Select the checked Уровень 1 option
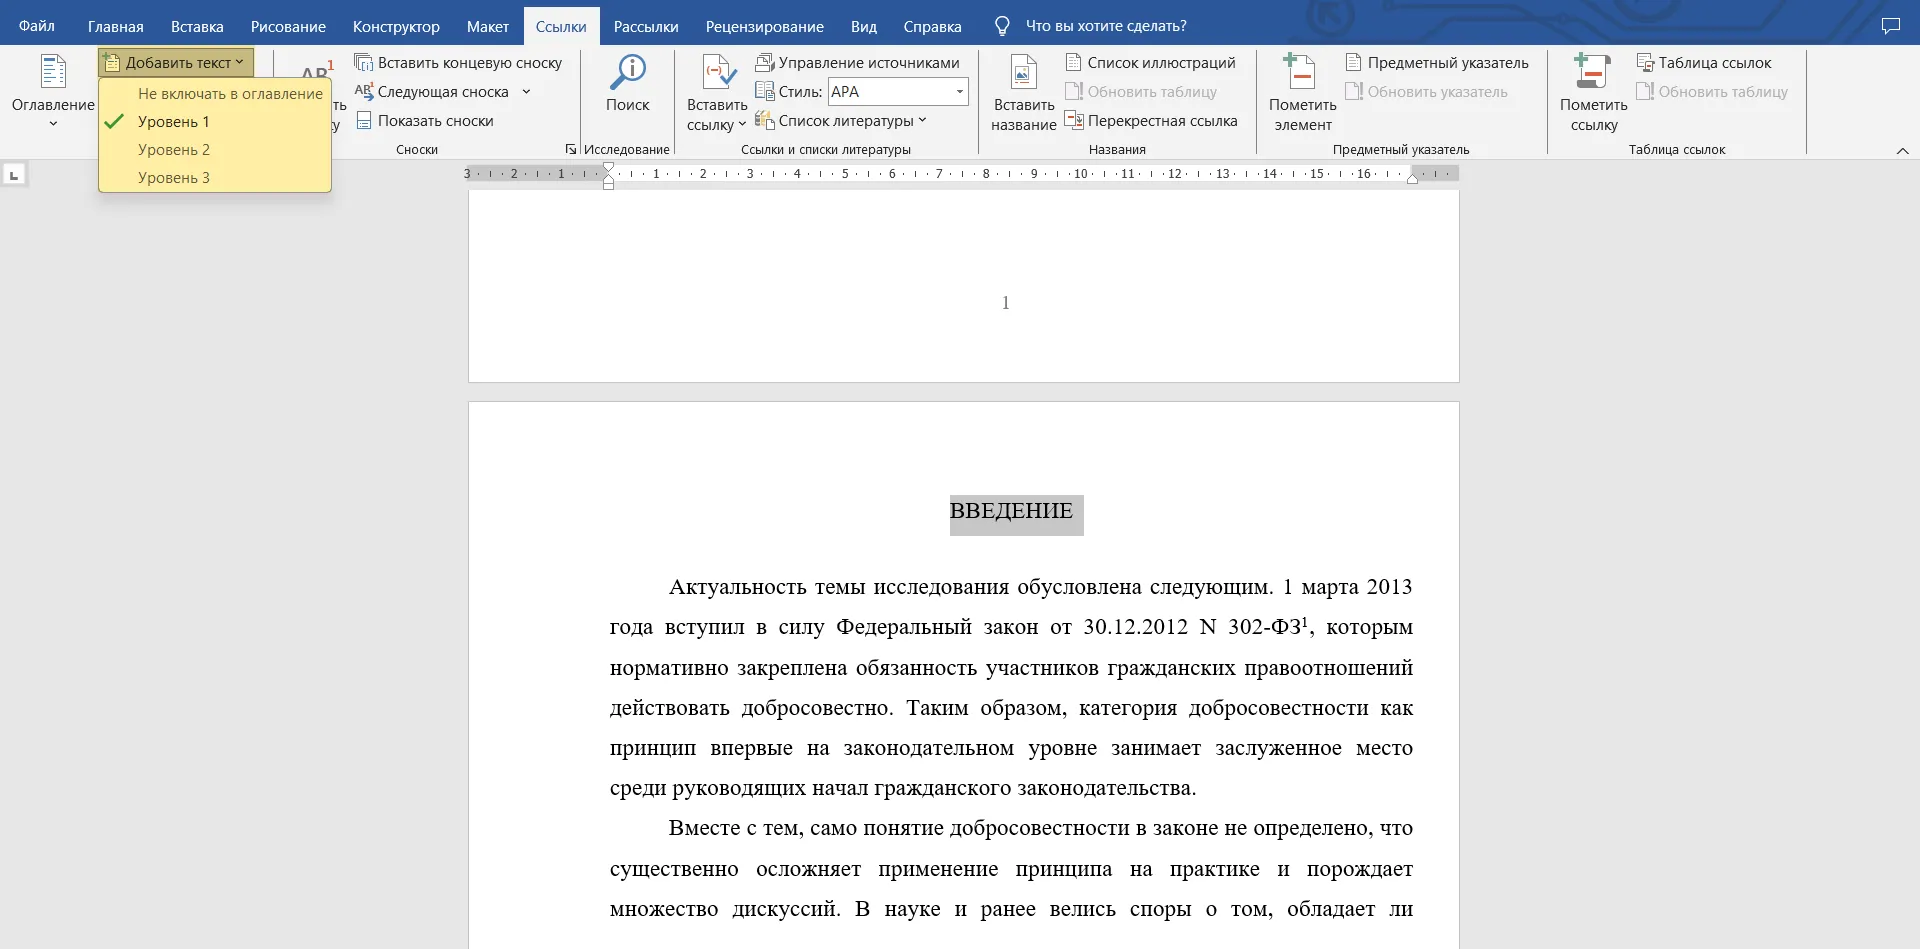 215,121
